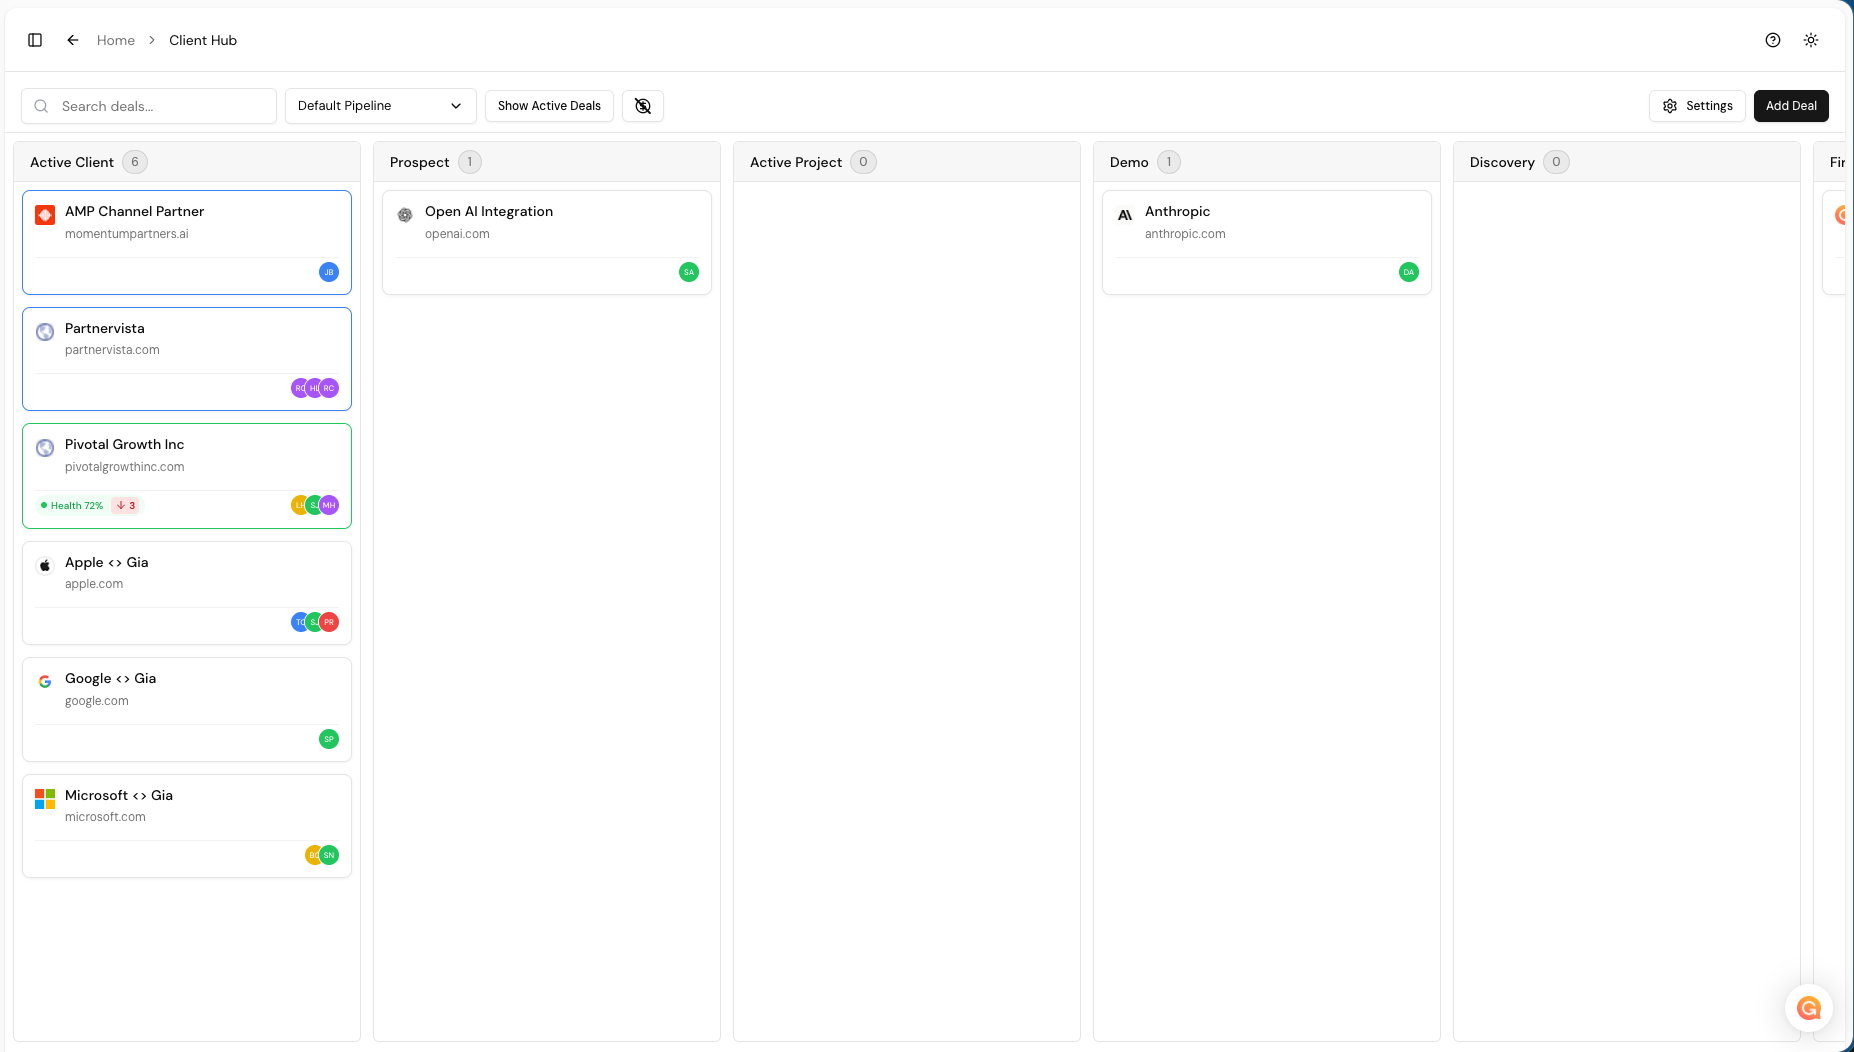Click the Active Client column header
The width and height of the screenshot is (1854, 1052).
click(x=72, y=162)
